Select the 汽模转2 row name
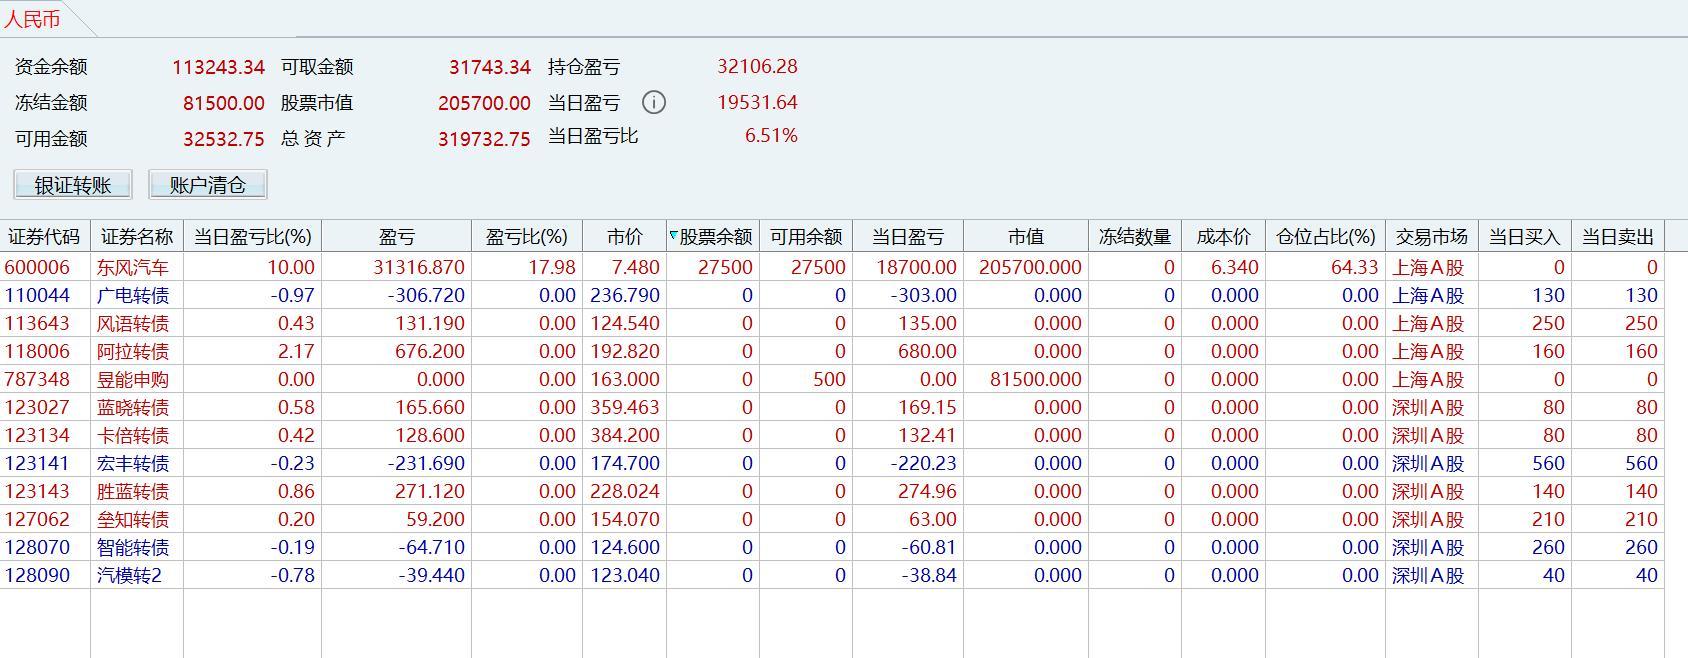 130,575
